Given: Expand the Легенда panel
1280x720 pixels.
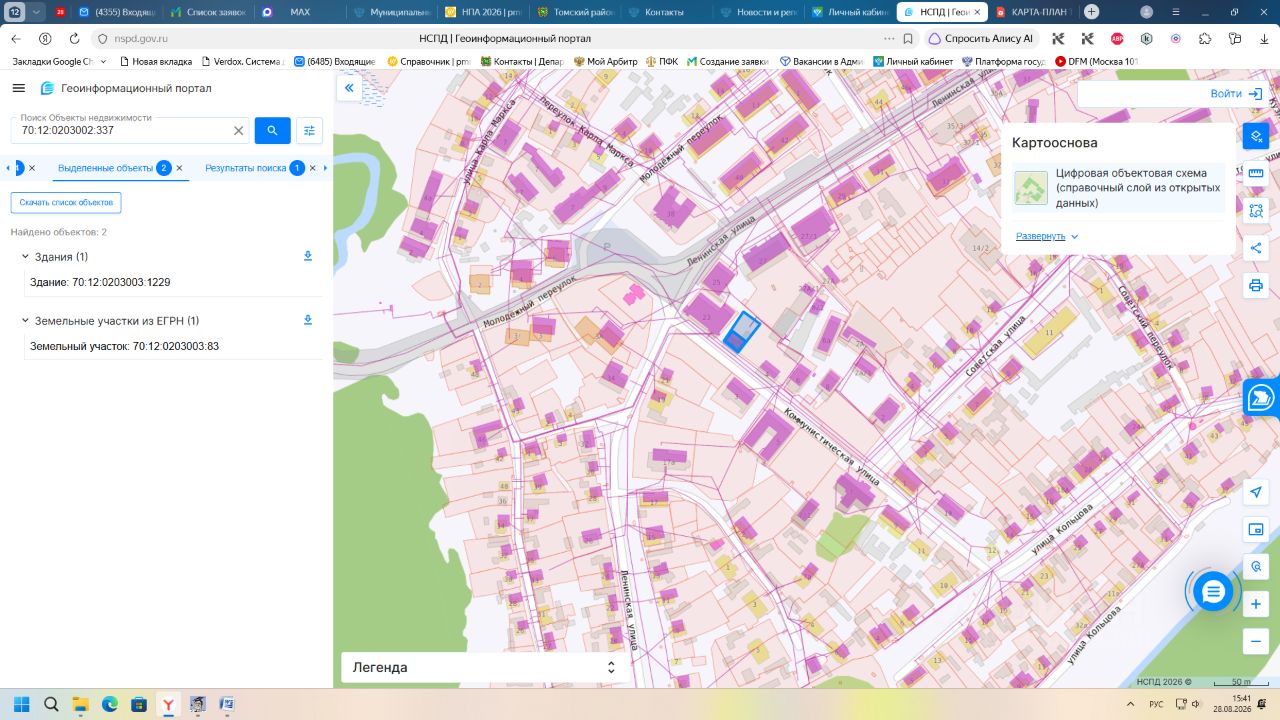Looking at the screenshot, I should tap(486, 667).
